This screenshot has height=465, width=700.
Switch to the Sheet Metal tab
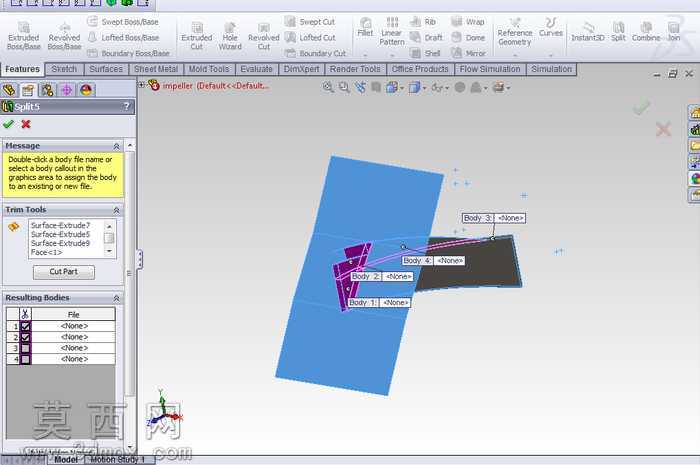click(156, 69)
